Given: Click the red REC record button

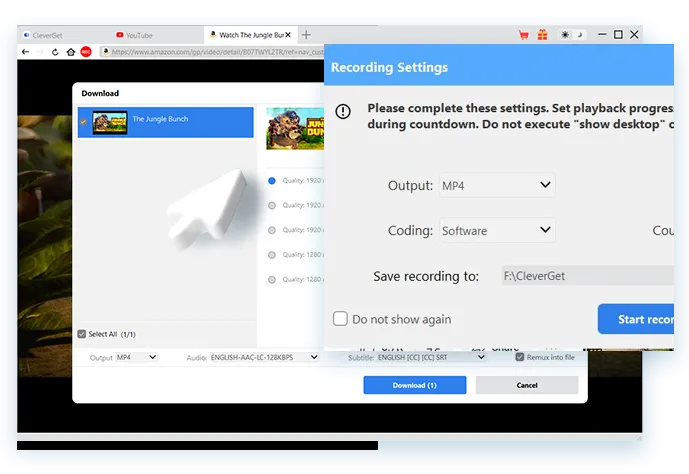Looking at the screenshot, I should point(86,52).
